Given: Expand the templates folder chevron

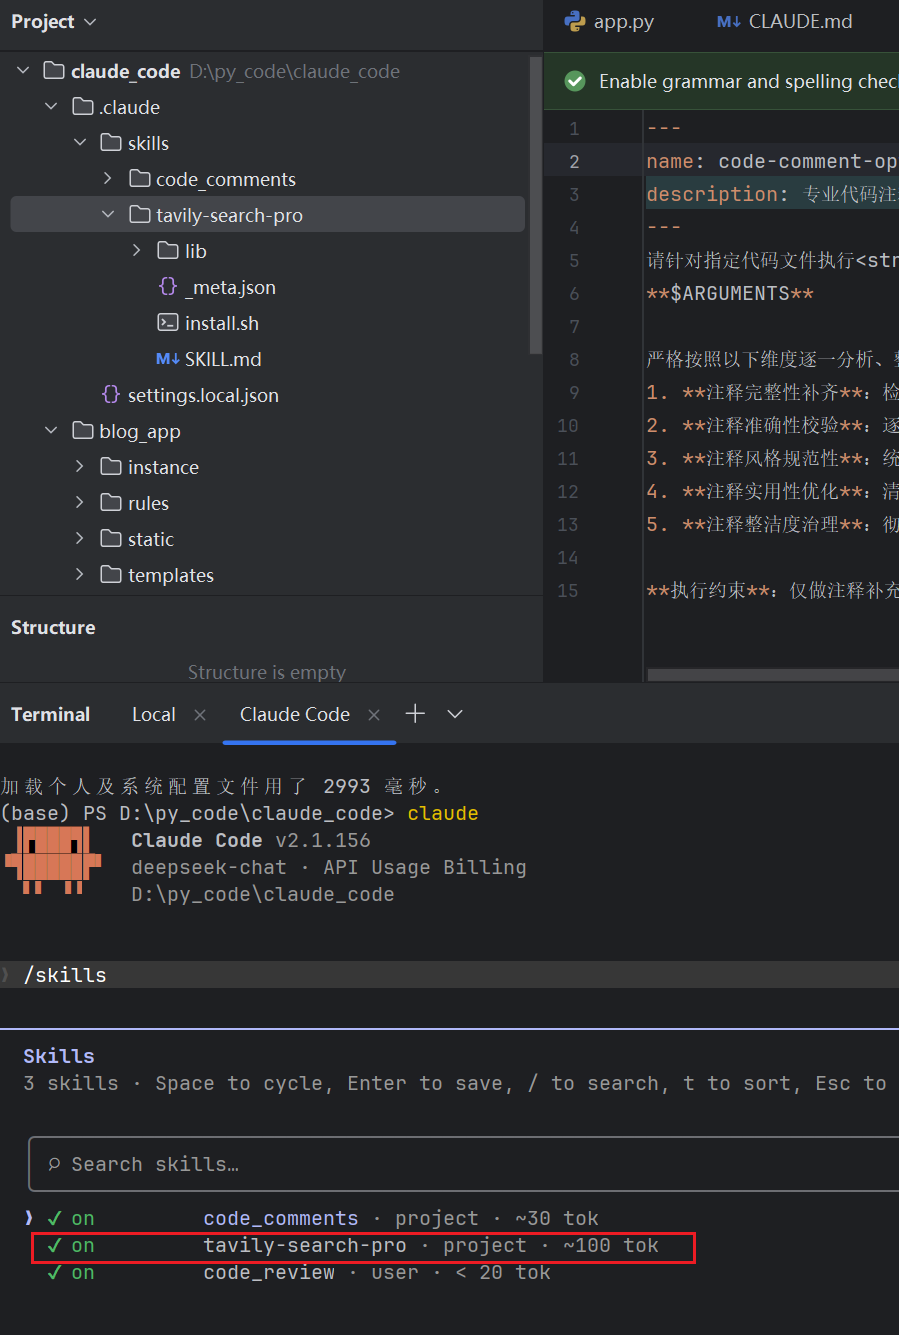Looking at the screenshot, I should [x=80, y=575].
